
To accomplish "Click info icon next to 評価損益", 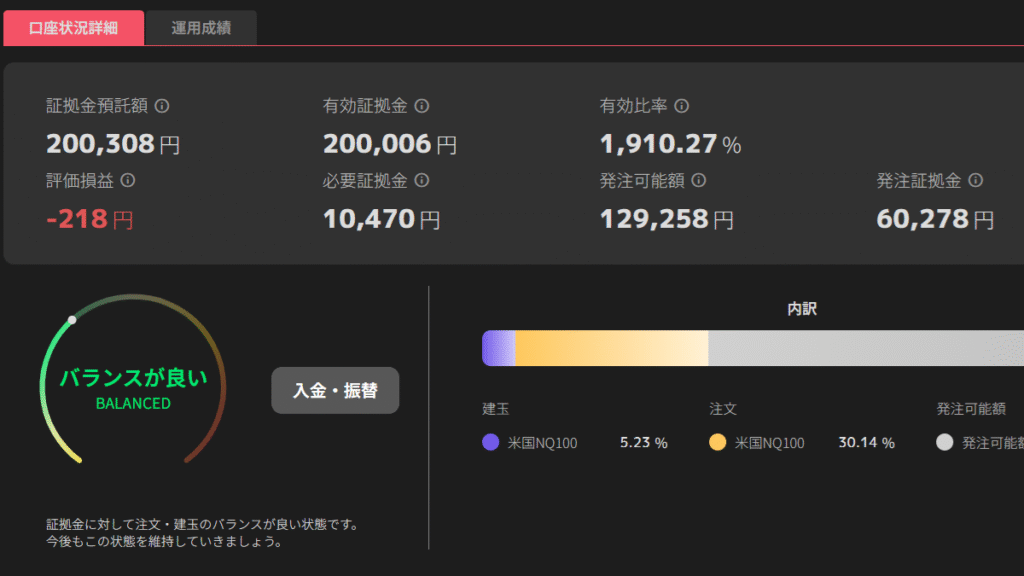I will (x=128, y=180).
